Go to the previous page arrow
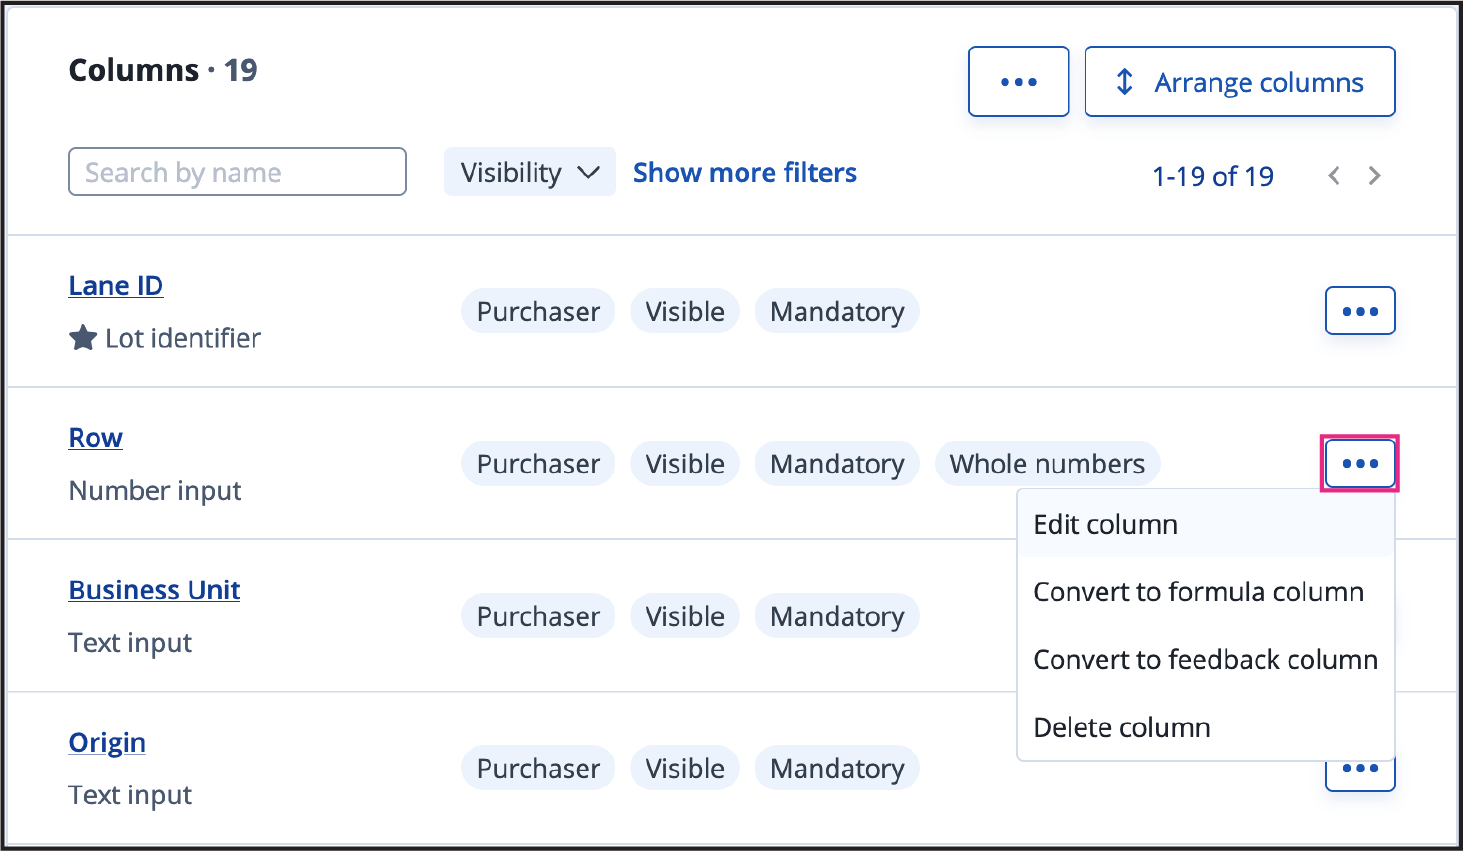1463x851 pixels. (x=1333, y=176)
